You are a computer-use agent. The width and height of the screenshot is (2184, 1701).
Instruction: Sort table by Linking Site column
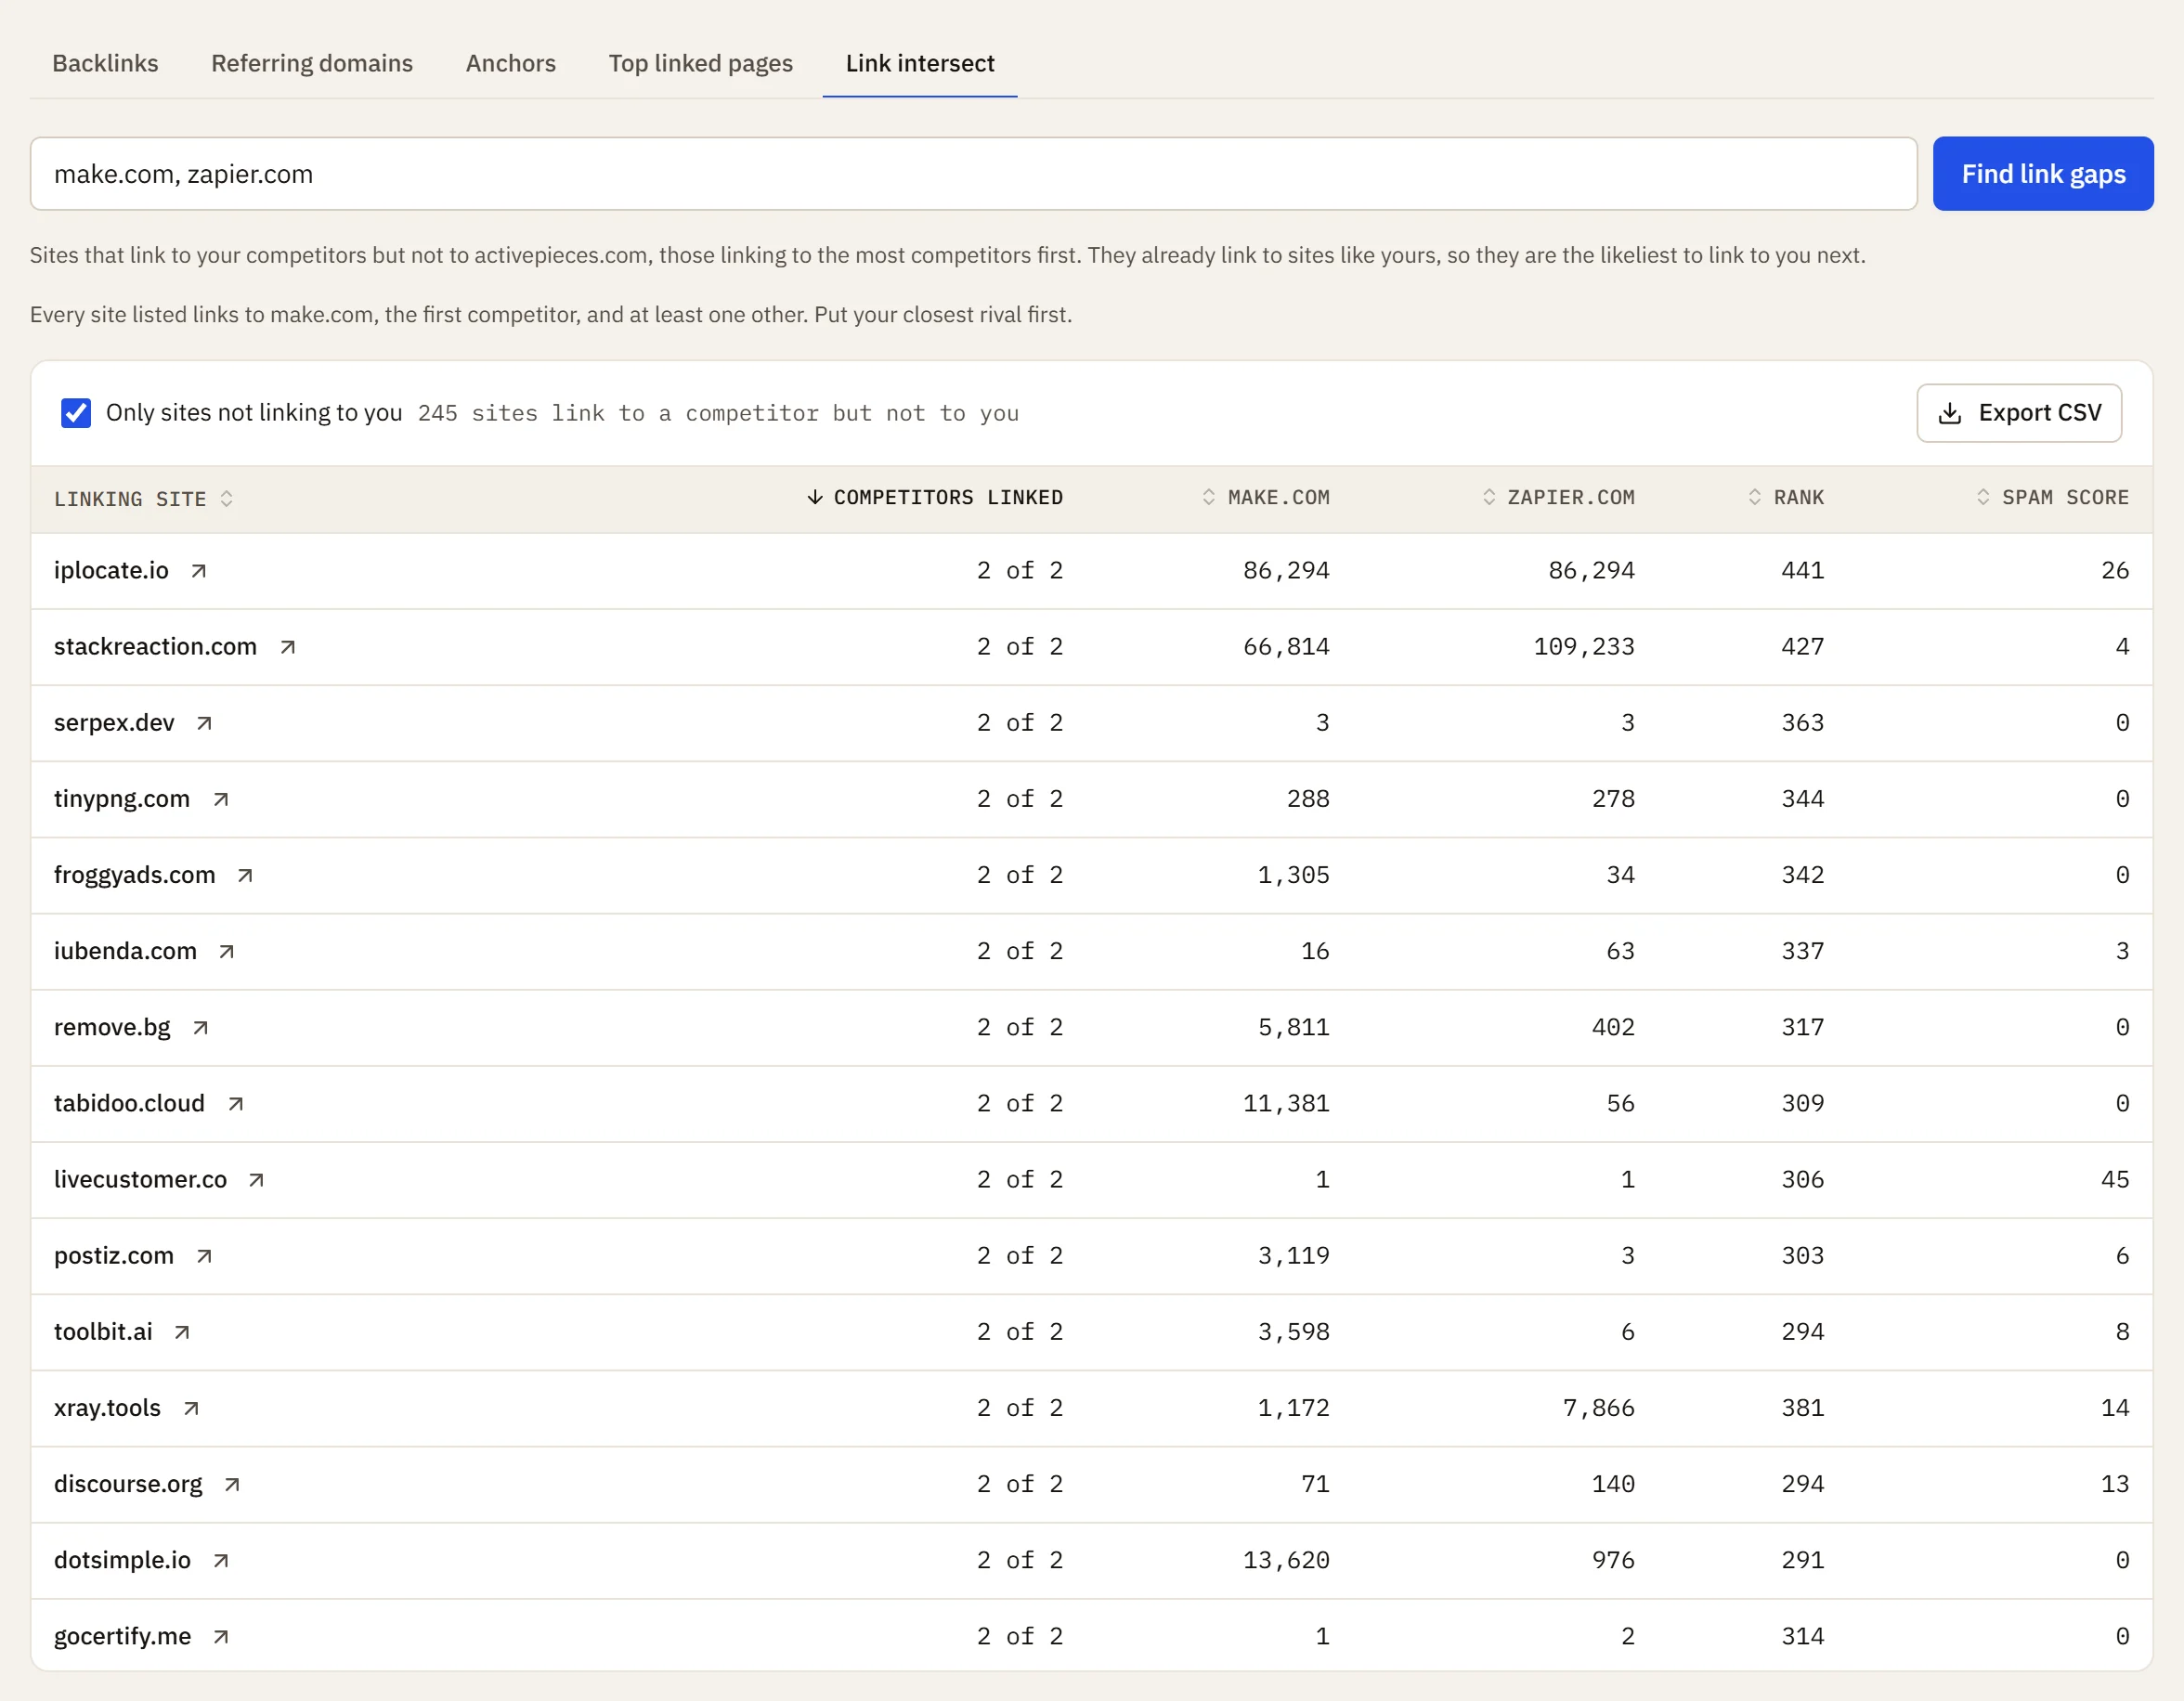pyautogui.click(x=143, y=498)
